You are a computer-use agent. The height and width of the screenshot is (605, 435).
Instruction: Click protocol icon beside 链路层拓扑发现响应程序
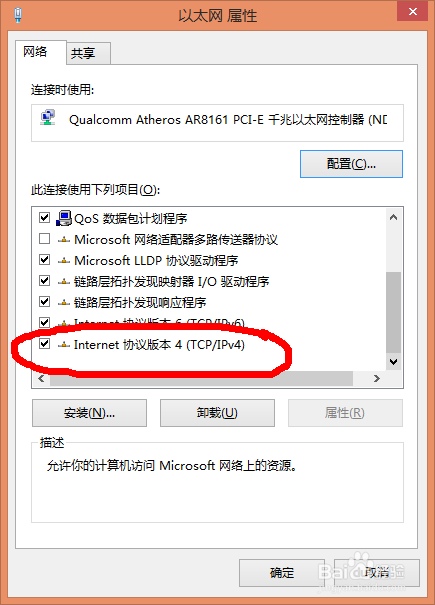(x=64, y=303)
